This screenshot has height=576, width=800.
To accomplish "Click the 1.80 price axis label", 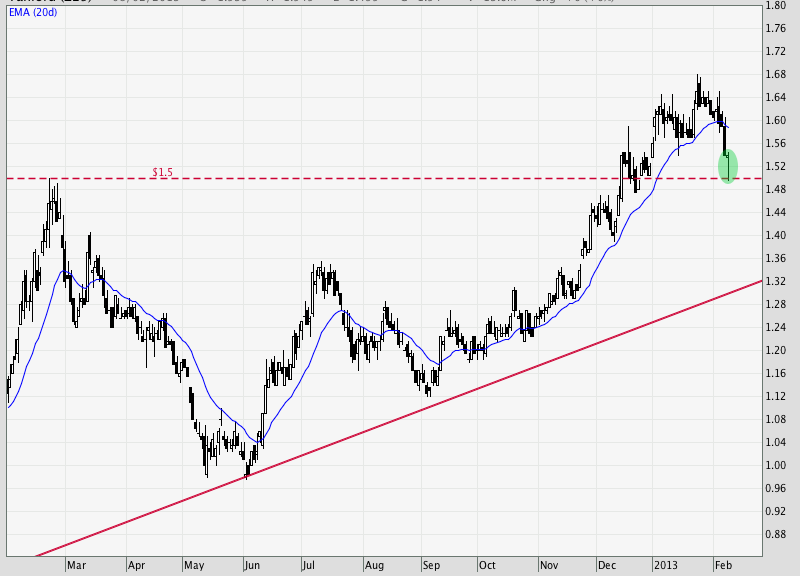I will [777, 5].
